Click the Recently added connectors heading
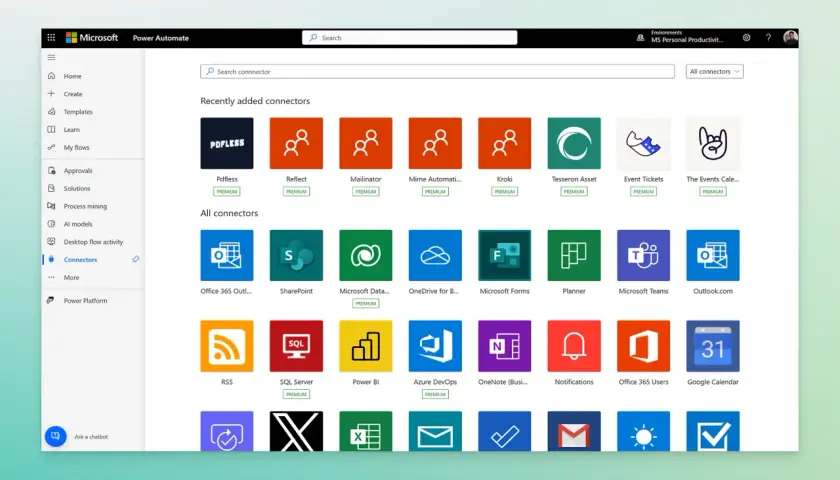The height and width of the screenshot is (480, 840). (x=255, y=101)
